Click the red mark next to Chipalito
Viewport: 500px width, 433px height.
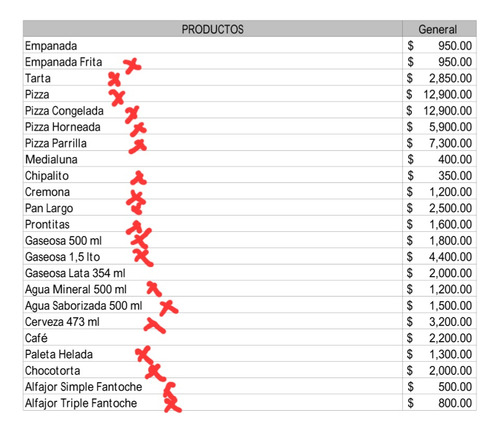pos(138,178)
